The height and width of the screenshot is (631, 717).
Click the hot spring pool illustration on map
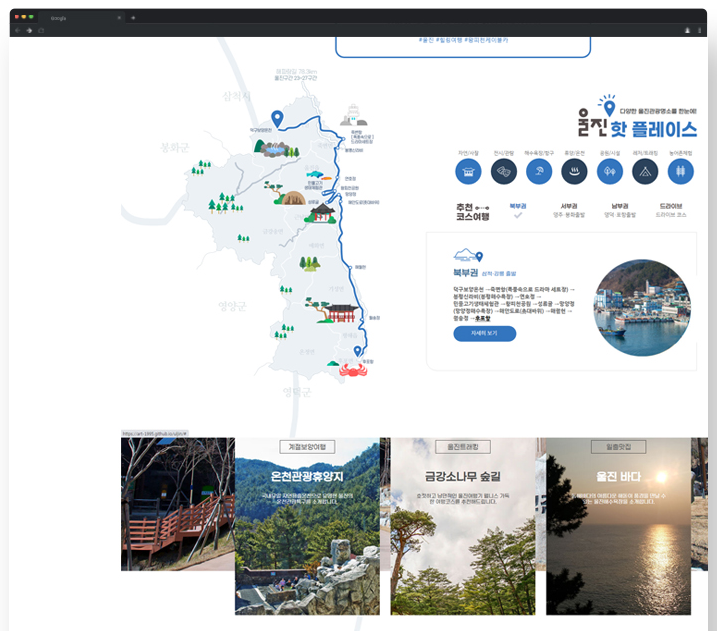[276, 149]
